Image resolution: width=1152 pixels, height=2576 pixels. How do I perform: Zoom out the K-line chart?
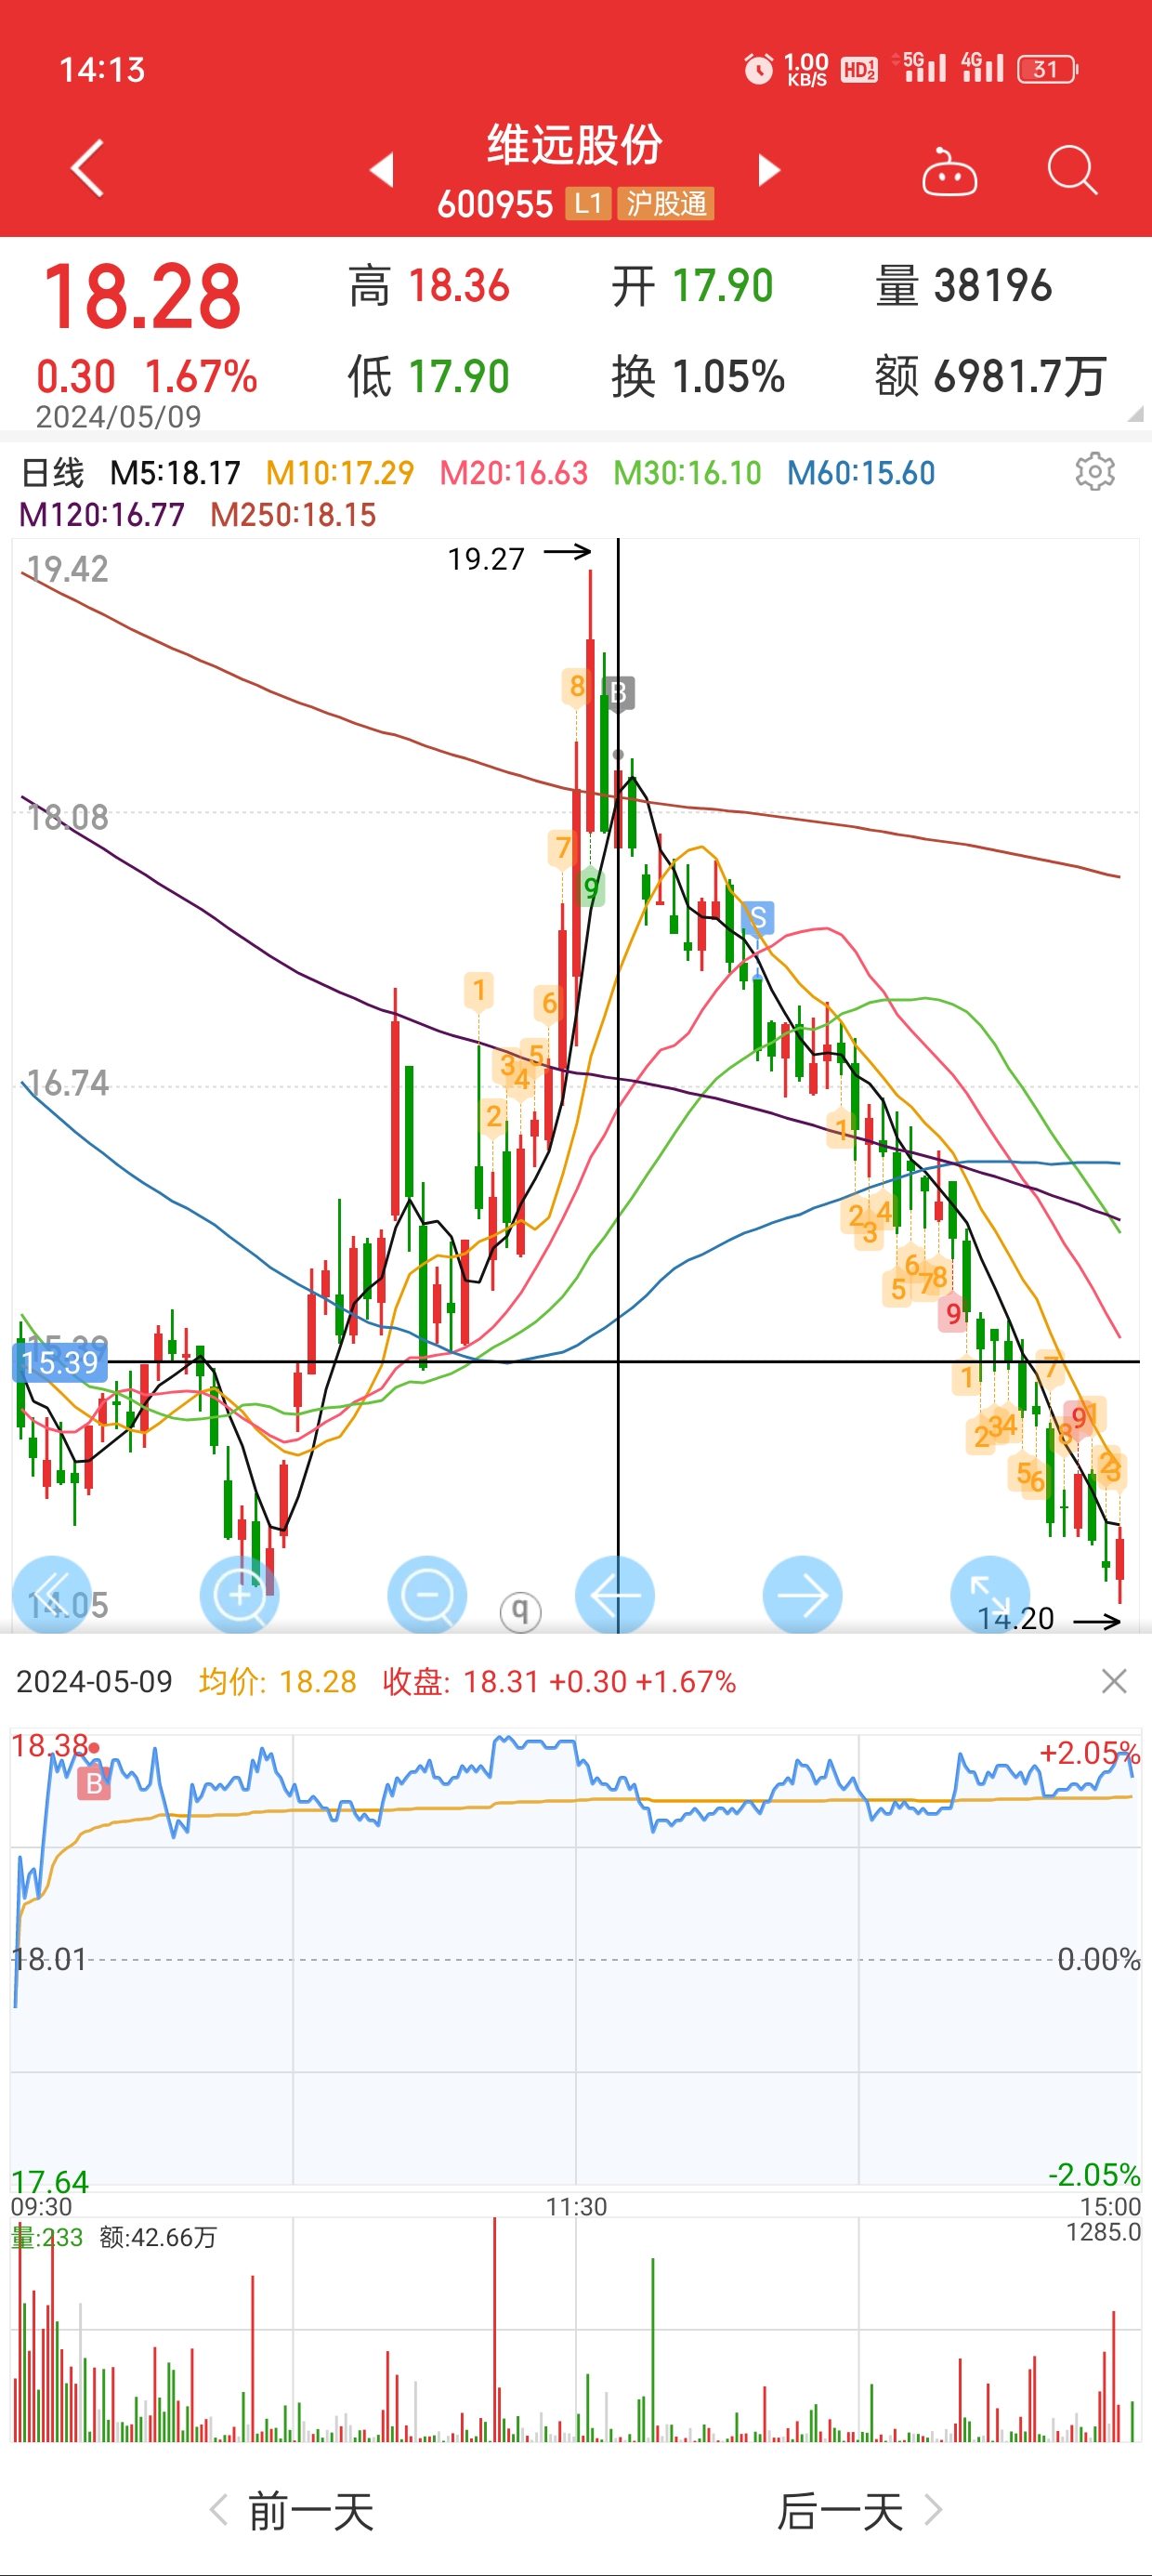point(427,1595)
